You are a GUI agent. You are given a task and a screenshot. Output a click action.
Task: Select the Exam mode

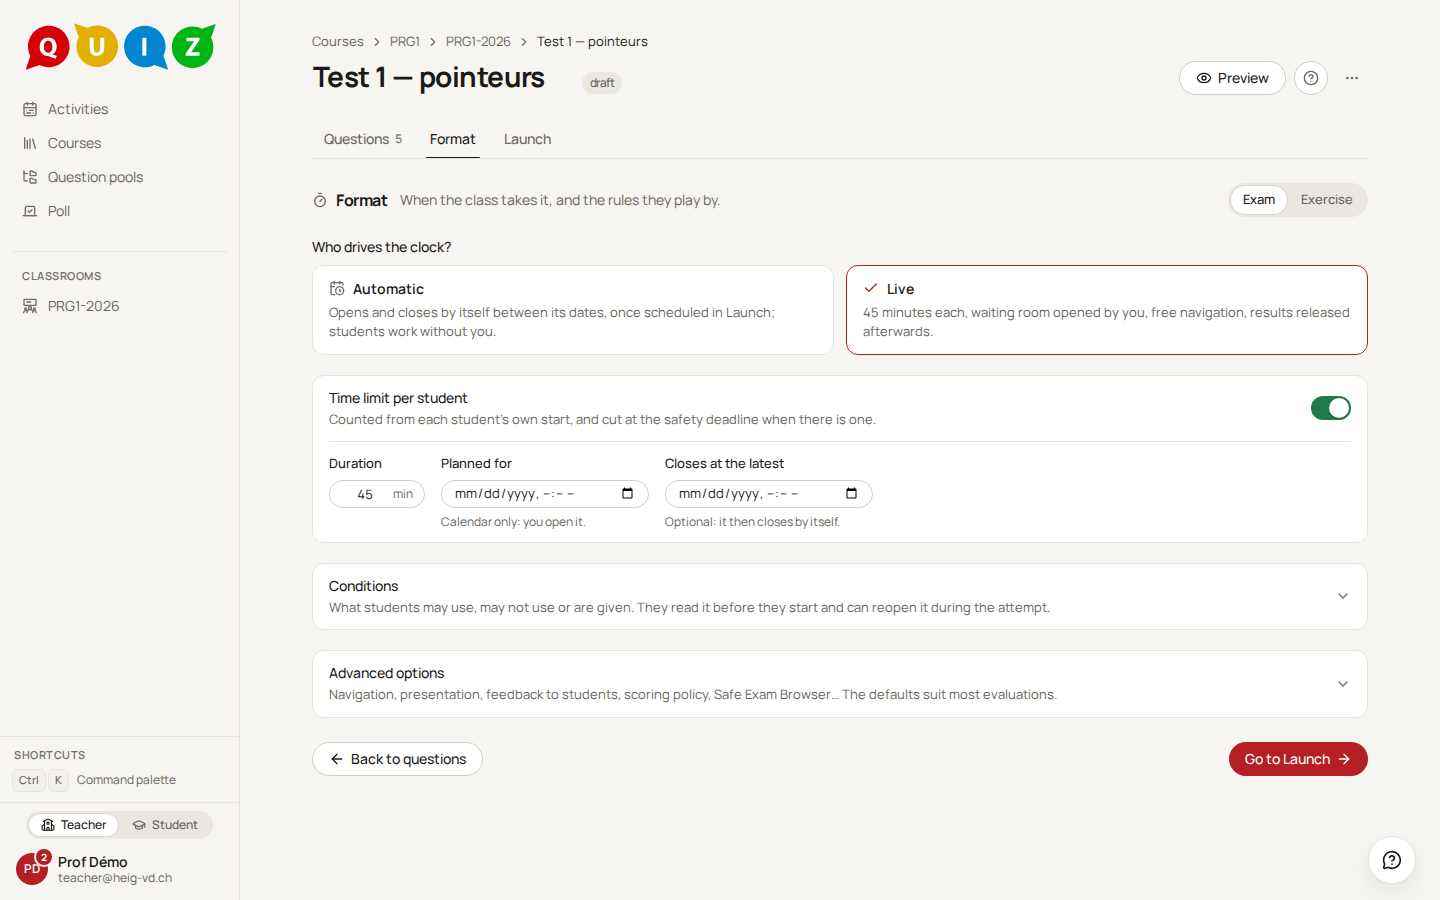point(1258,200)
